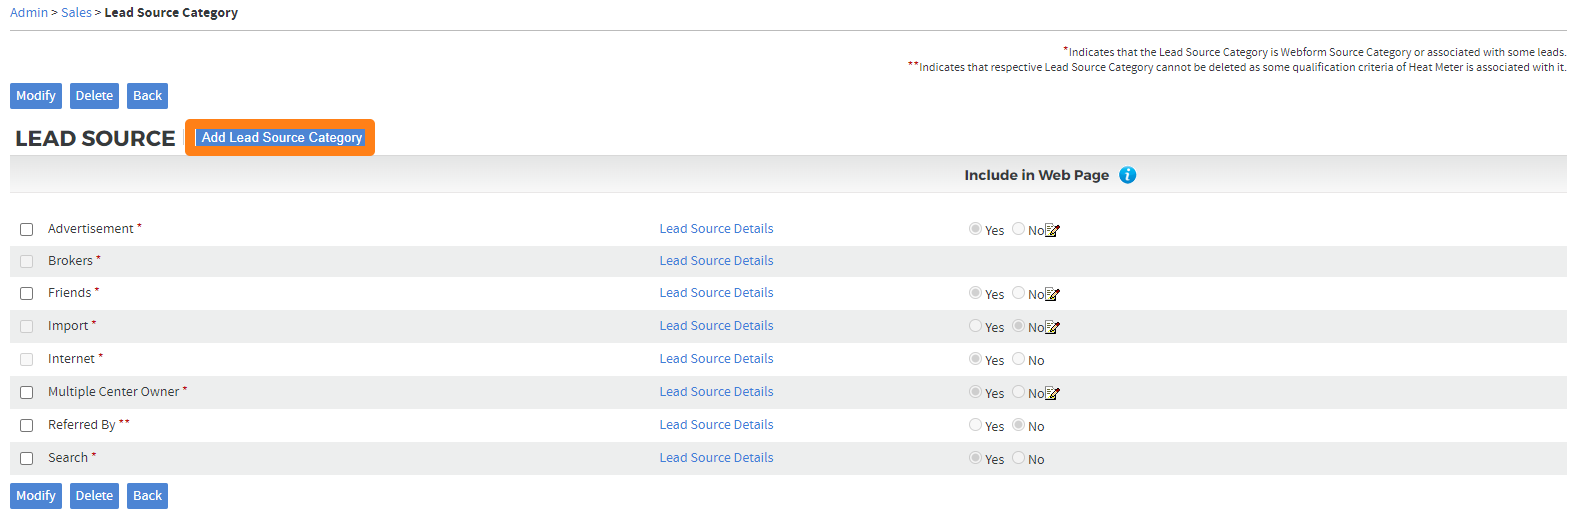Open Lead Source Details for Friends
Screen dimensions: 1578x518
[x=716, y=293]
